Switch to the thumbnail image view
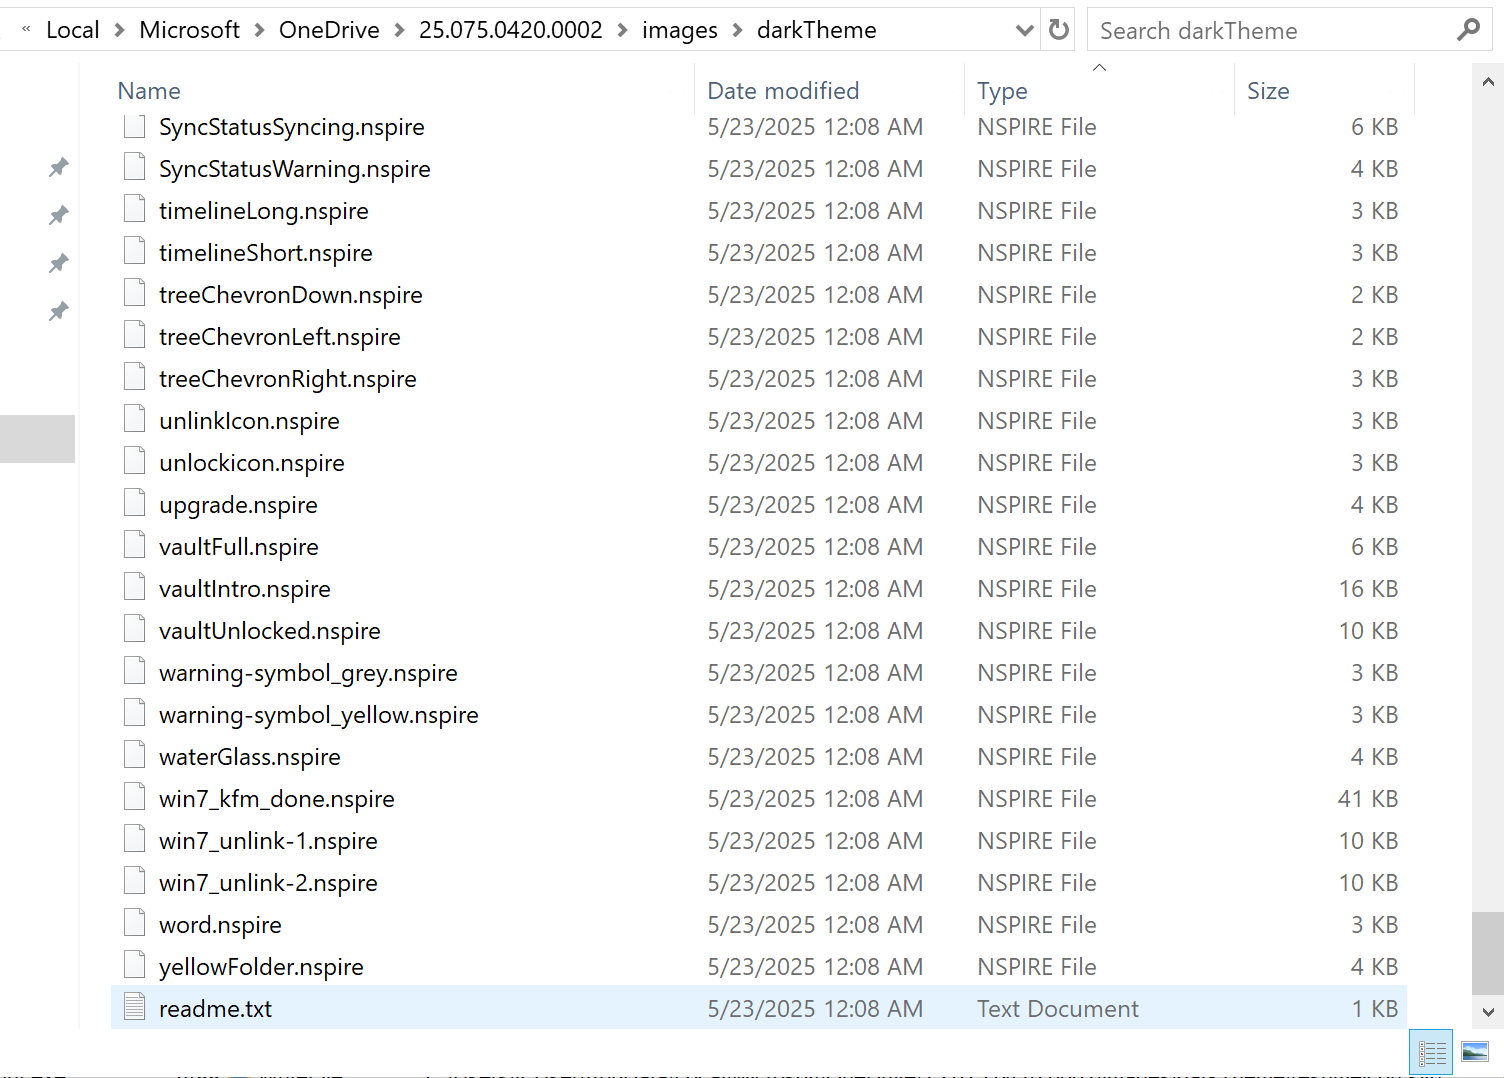The height and width of the screenshot is (1078, 1504). [x=1474, y=1052]
